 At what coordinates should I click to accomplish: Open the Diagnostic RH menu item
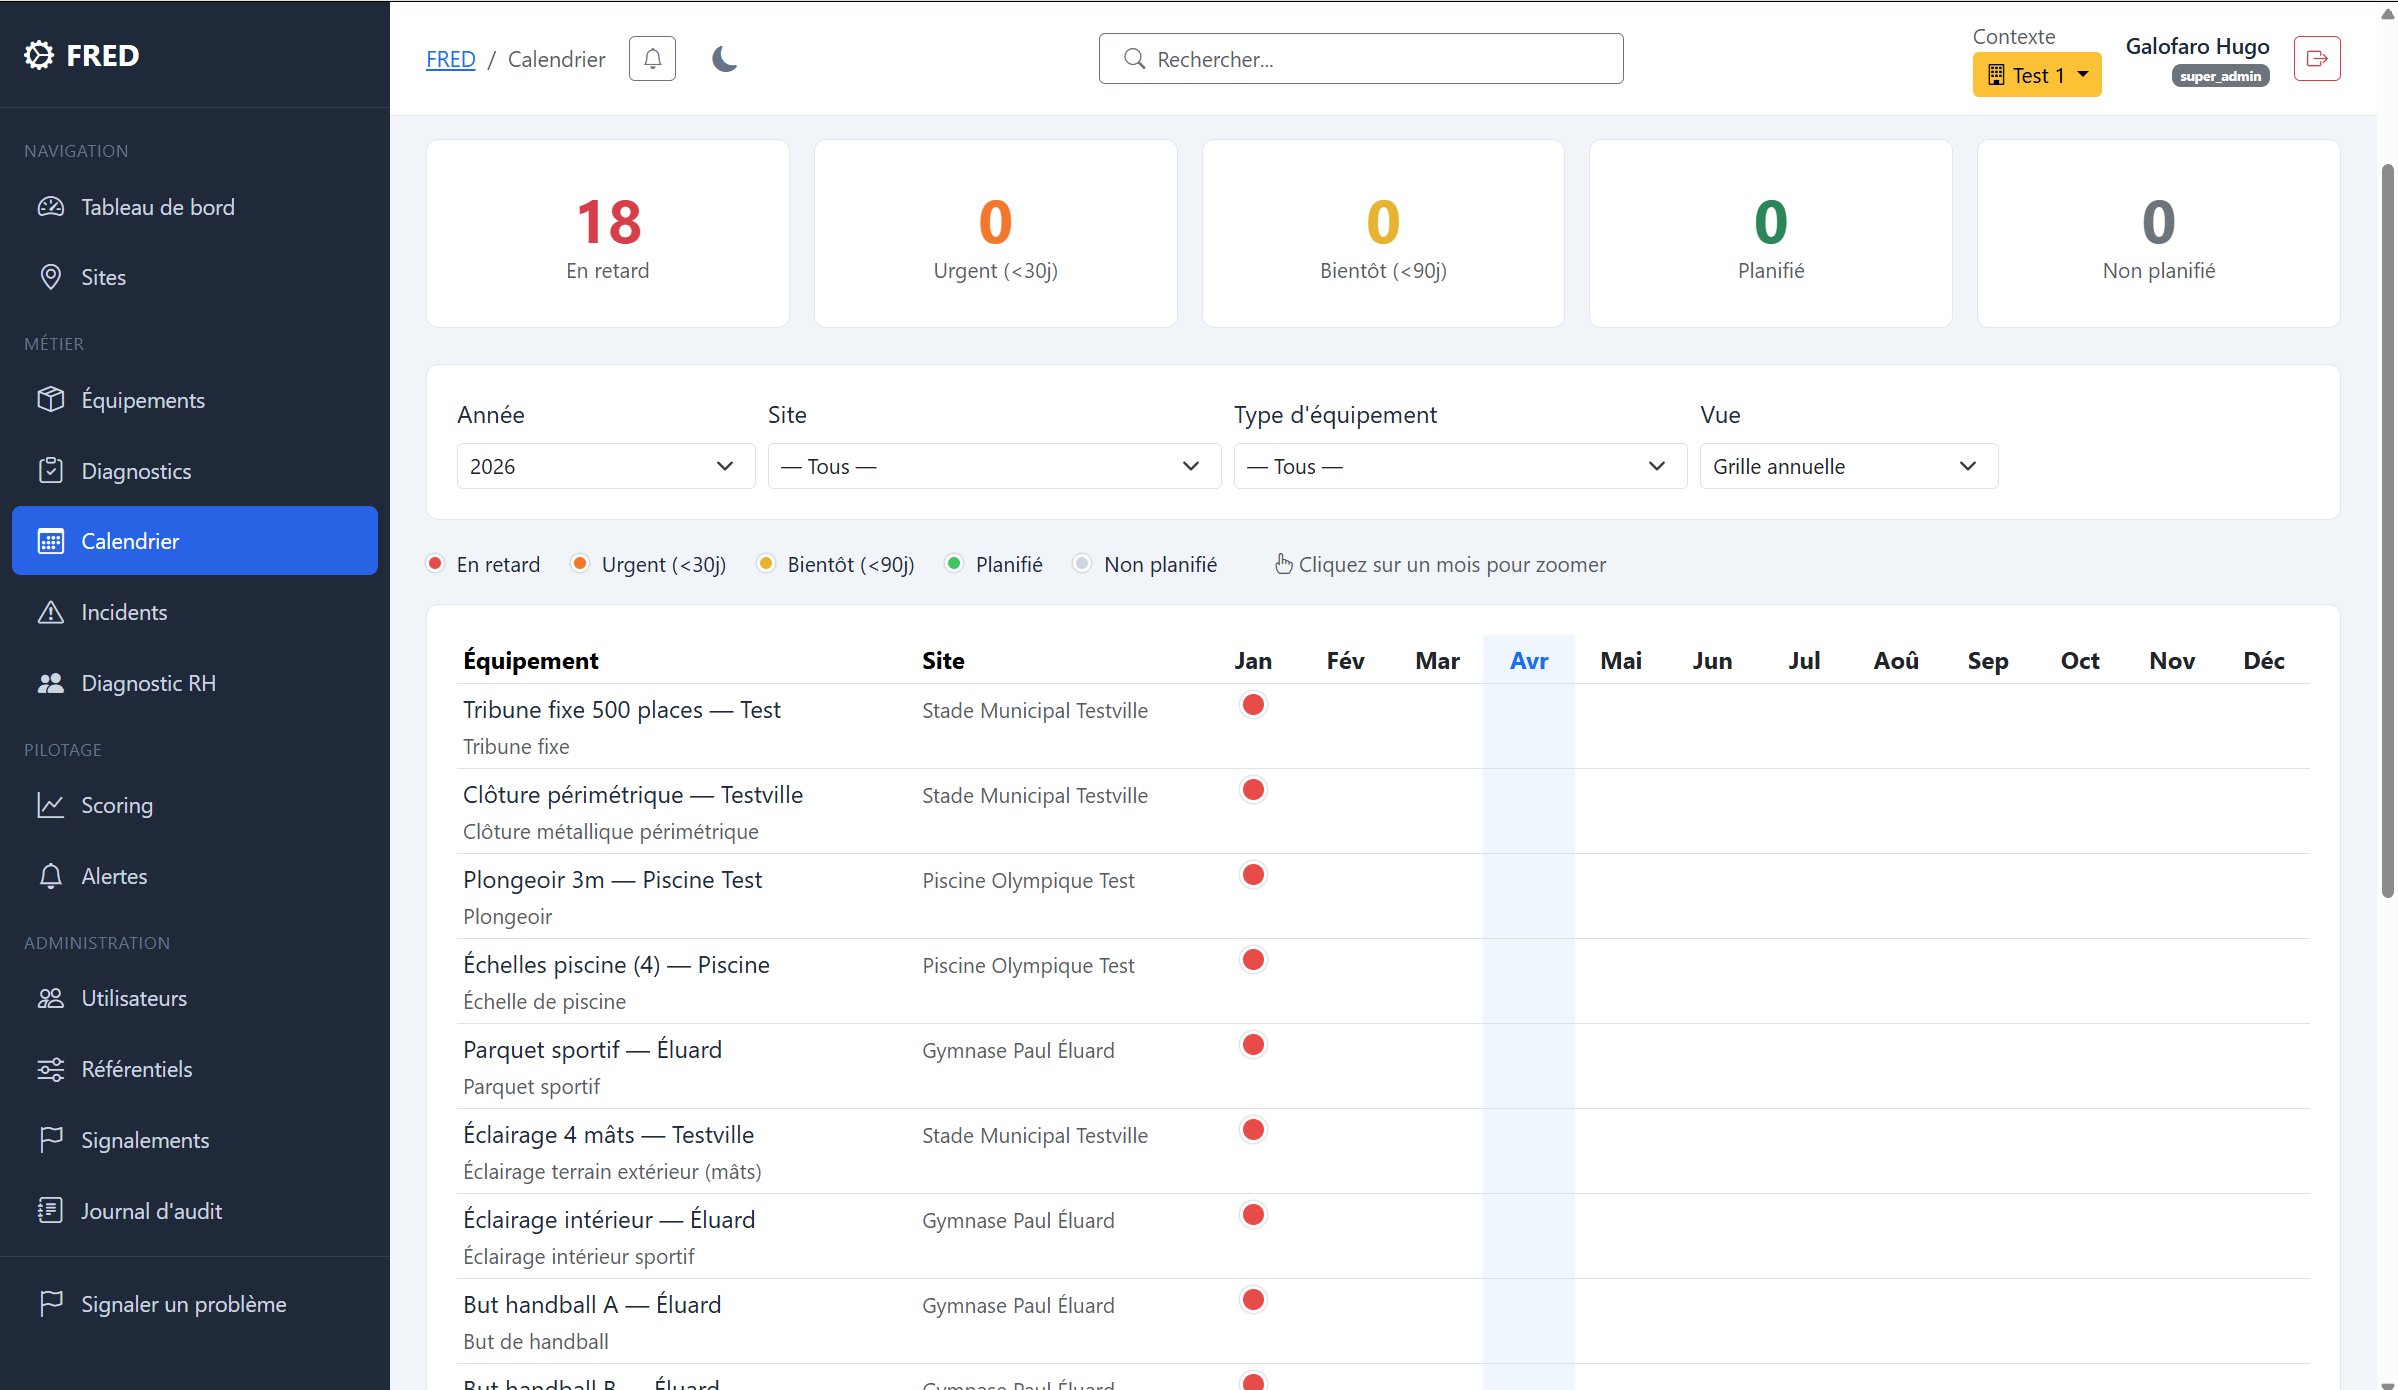(148, 683)
